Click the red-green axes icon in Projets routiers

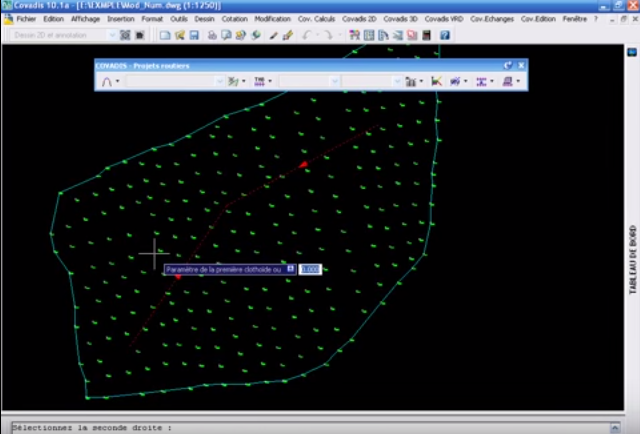(x=436, y=82)
